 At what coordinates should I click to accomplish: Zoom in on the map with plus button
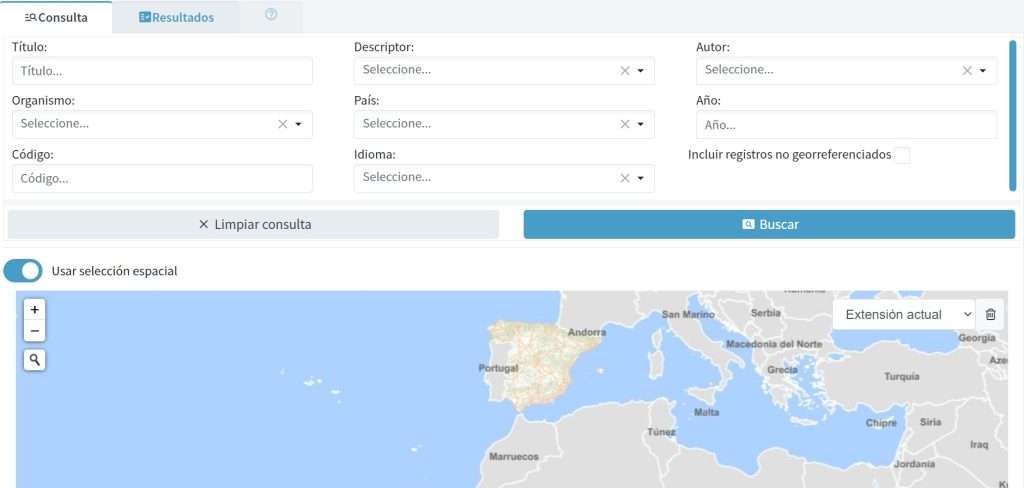click(35, 310)
